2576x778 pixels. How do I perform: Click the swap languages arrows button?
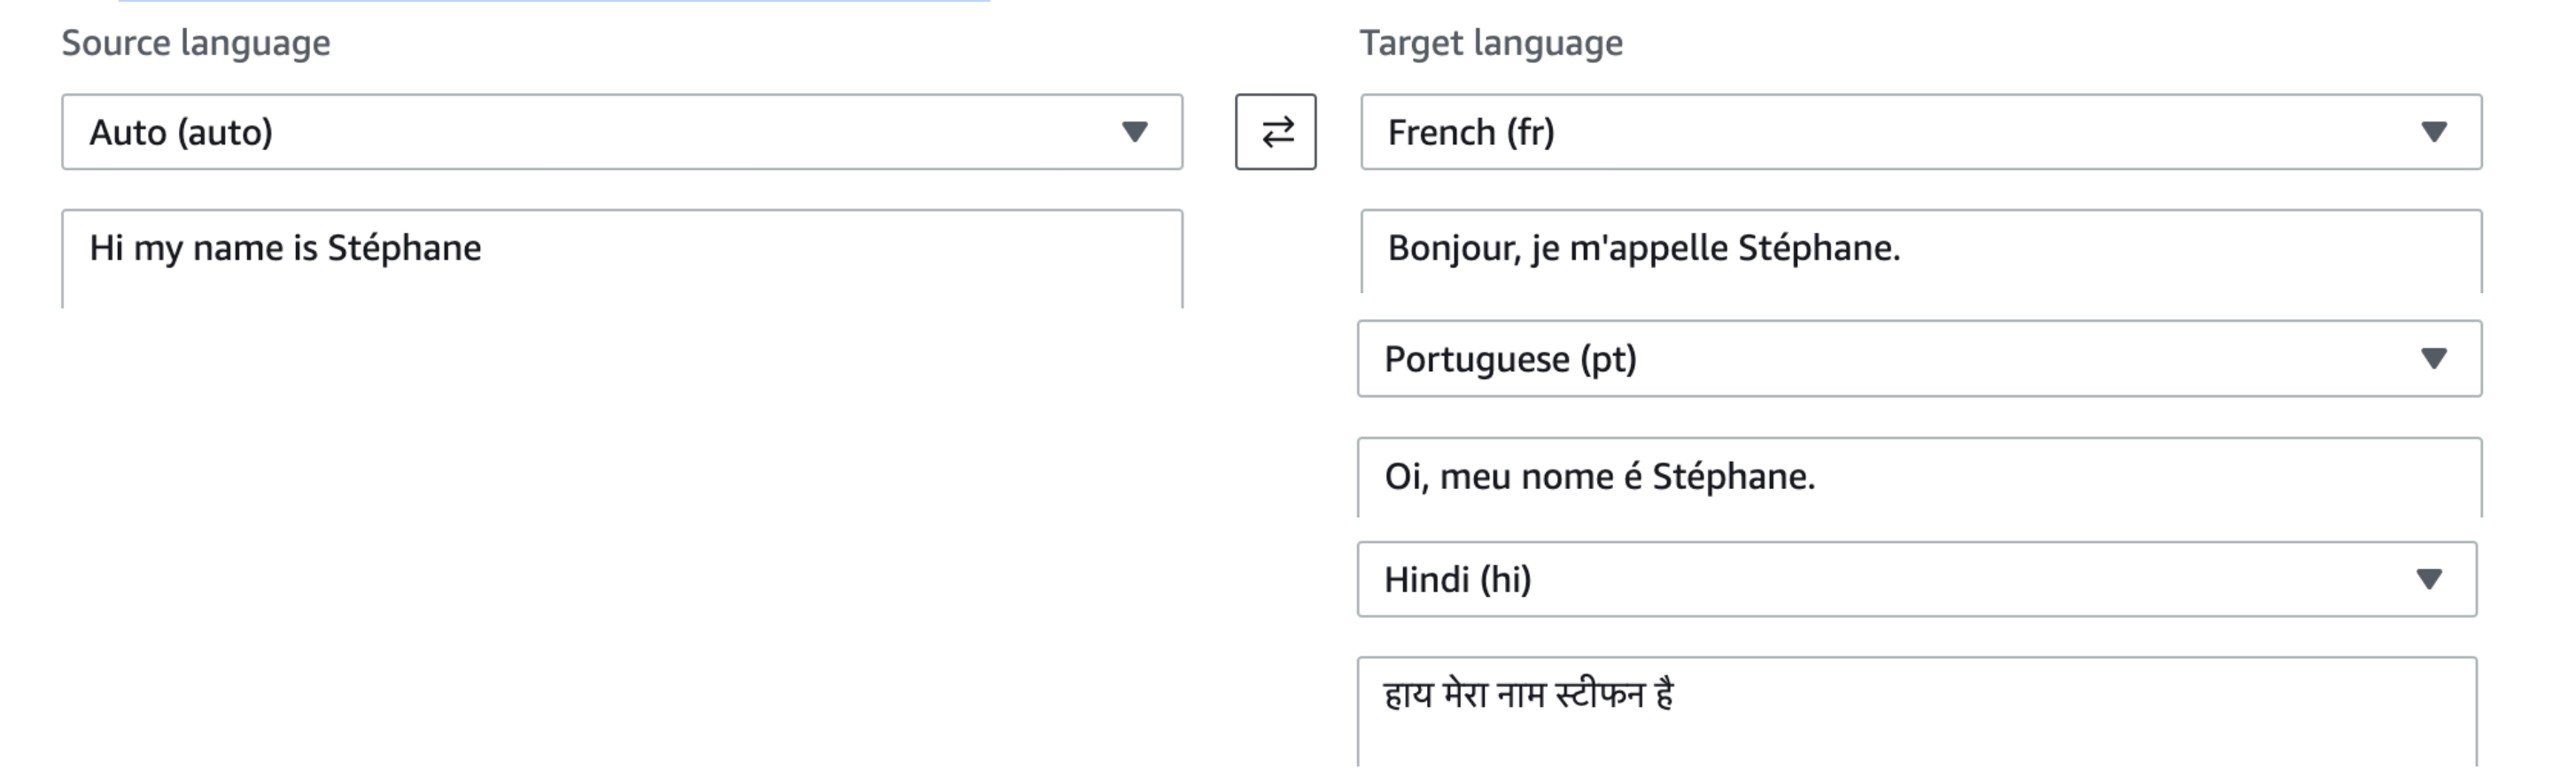[1275, 132]
